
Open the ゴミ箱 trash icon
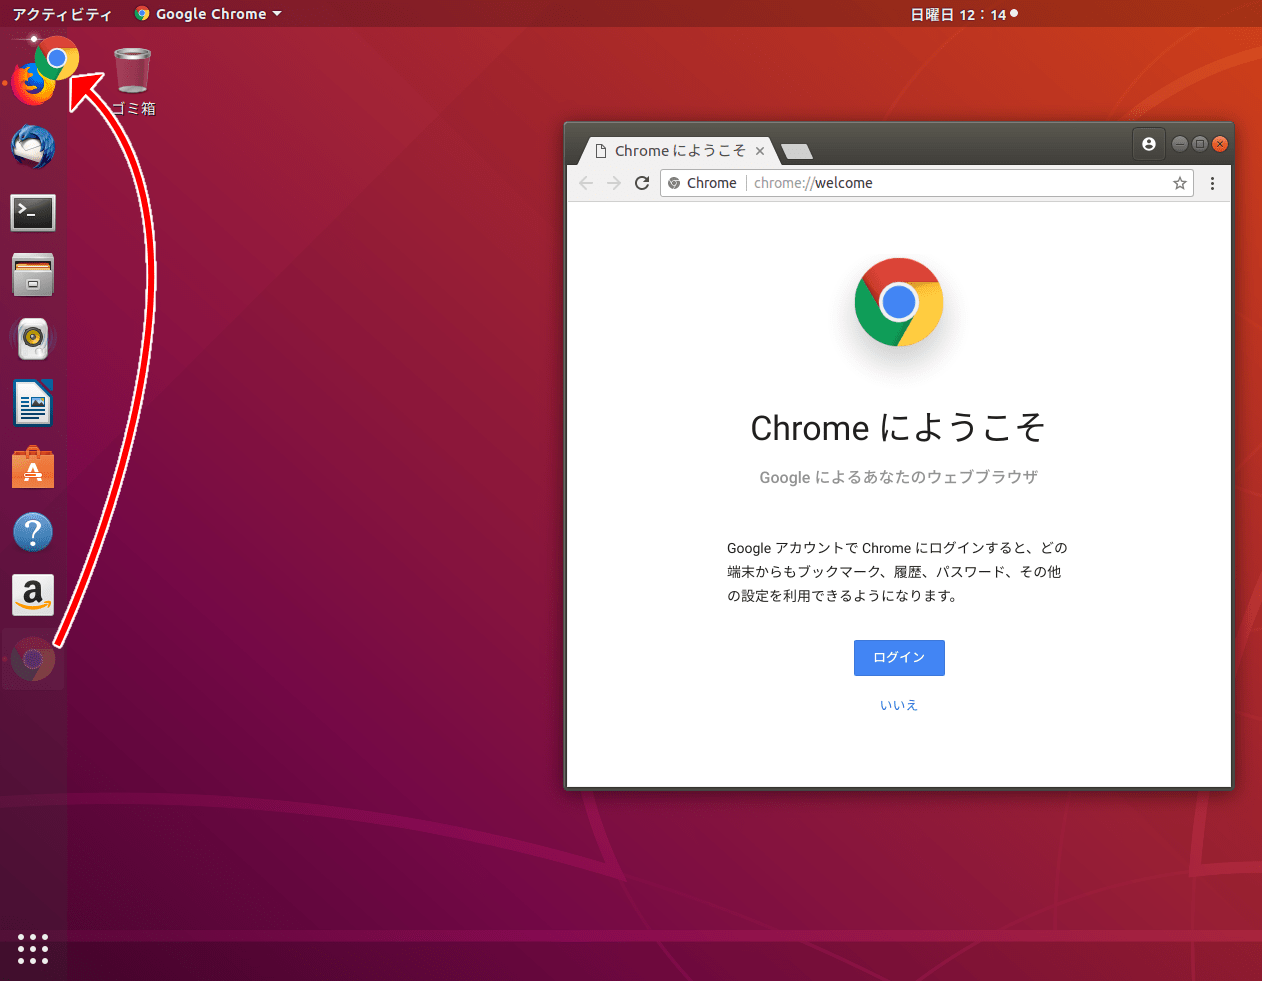[132, 70]
